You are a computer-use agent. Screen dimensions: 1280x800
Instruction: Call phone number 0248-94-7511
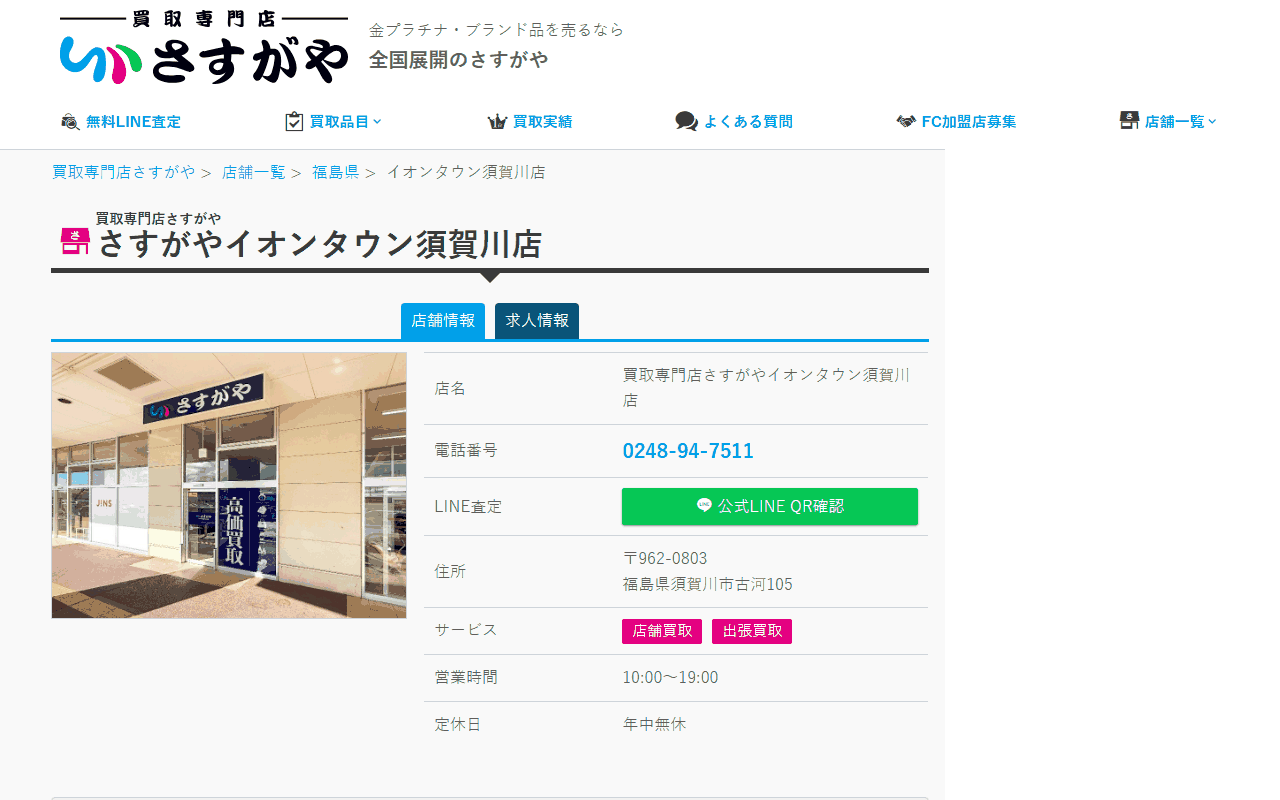(688, 451)
